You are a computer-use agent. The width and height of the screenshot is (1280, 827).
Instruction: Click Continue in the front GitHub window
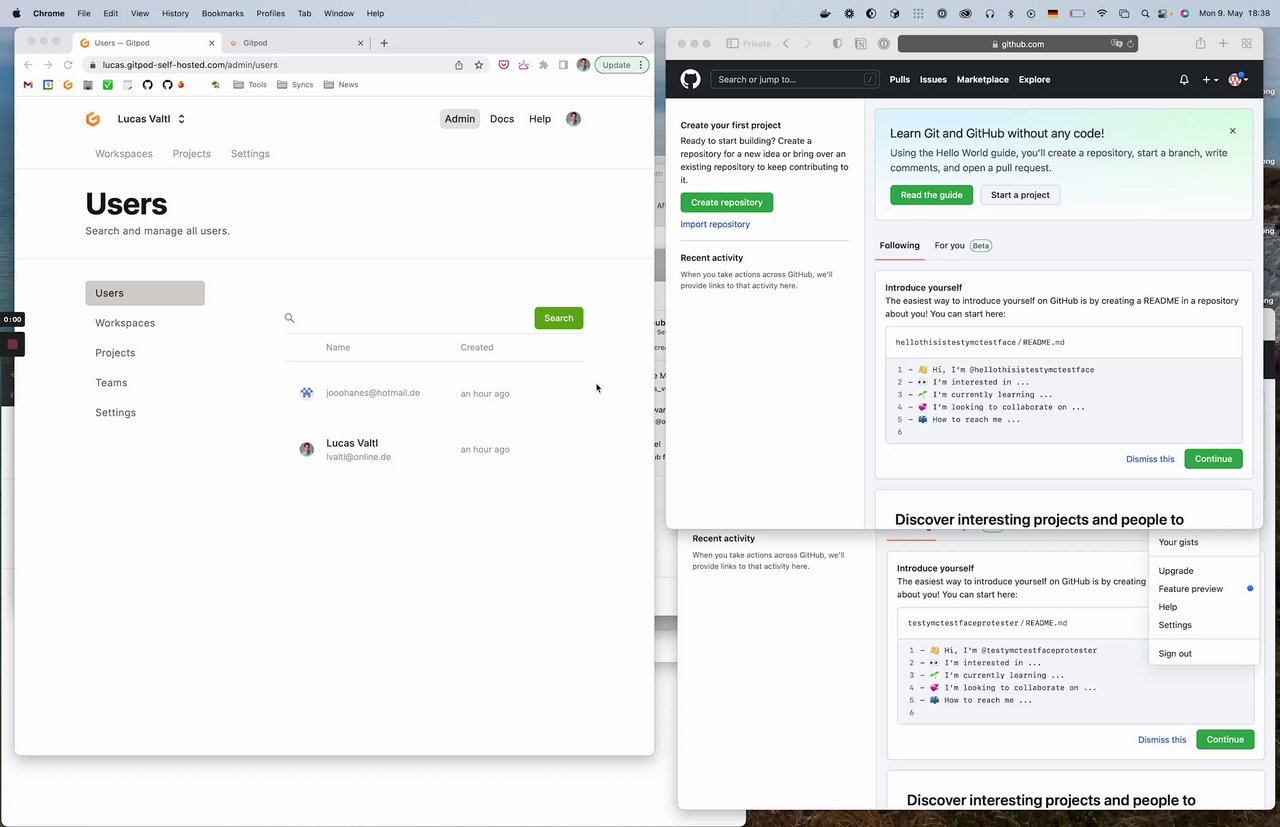tap(1213, 459)
